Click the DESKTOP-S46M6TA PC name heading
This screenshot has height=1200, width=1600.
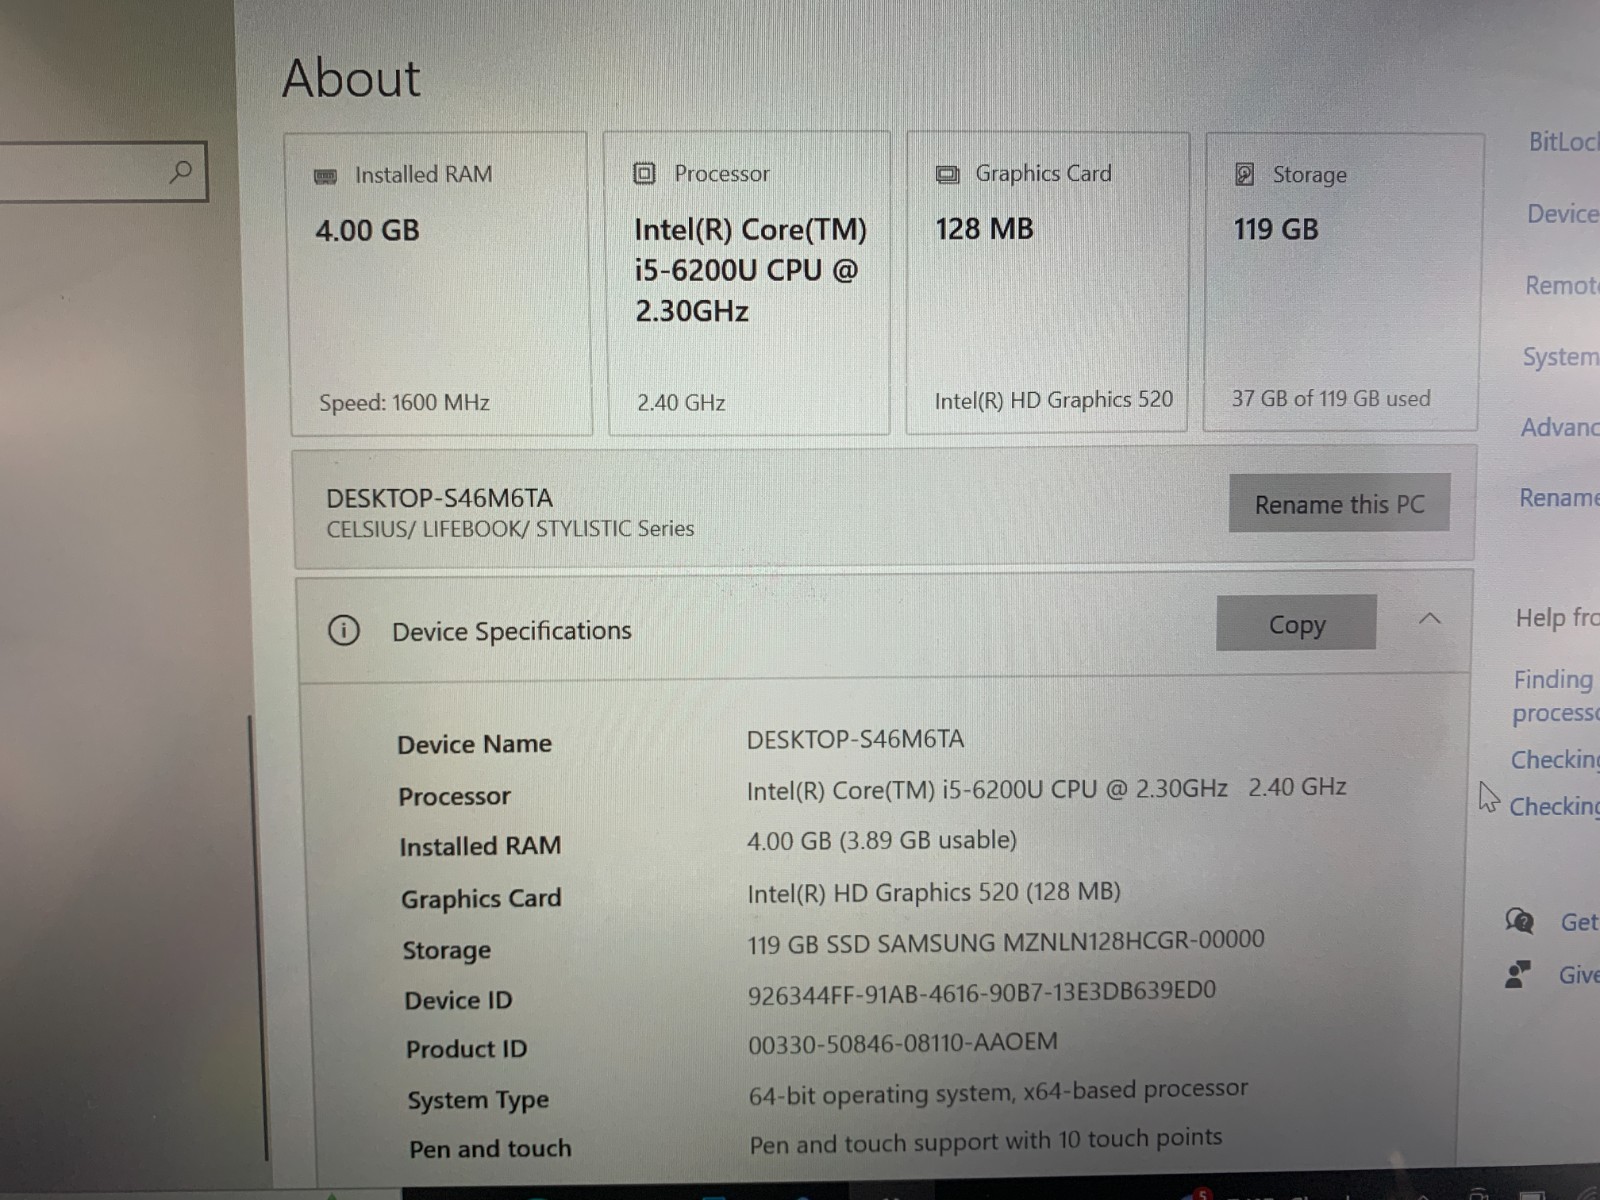click(439, 498)
